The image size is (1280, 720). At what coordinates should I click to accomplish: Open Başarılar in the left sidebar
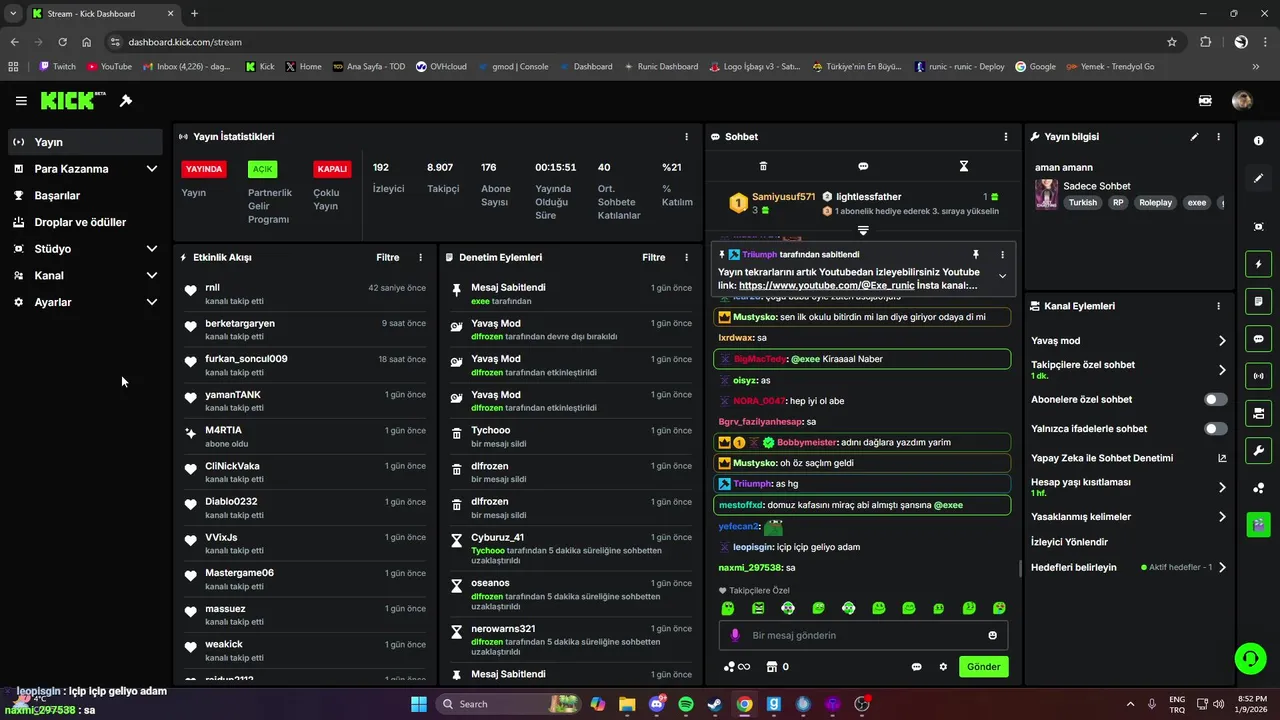(x=85, y=195)
